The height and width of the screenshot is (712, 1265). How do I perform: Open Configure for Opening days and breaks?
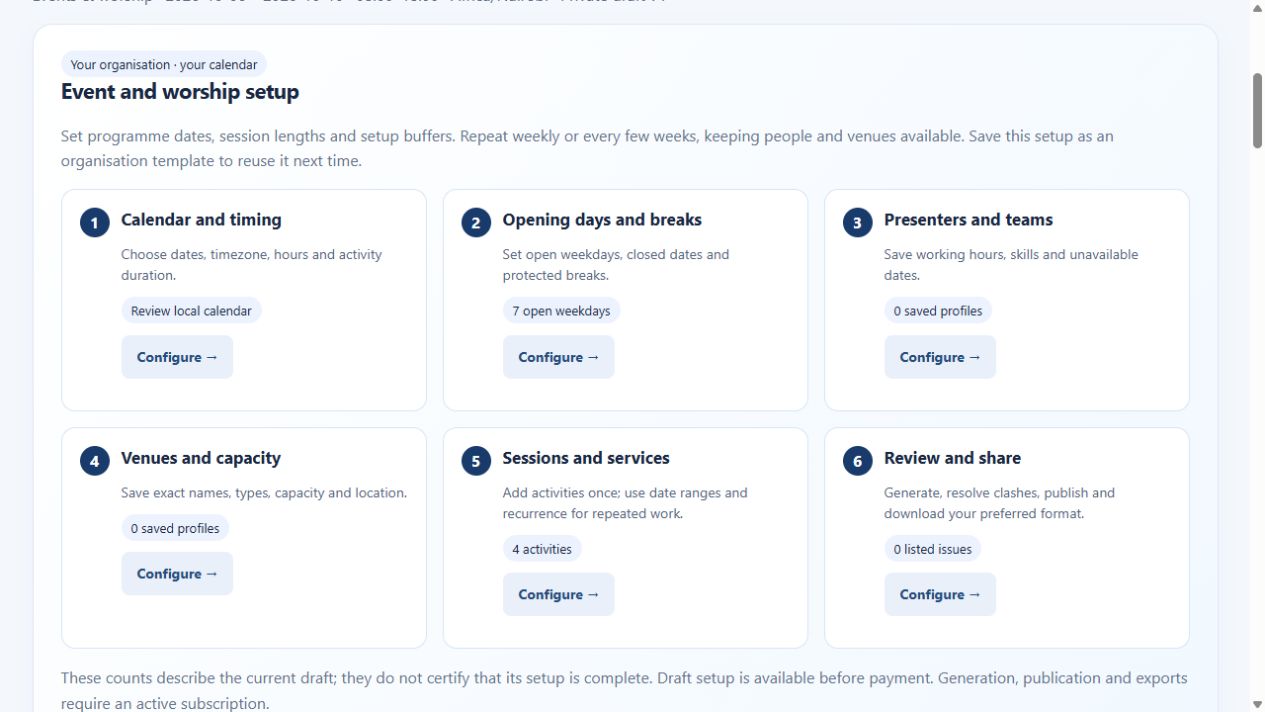(x=558, y=357)
